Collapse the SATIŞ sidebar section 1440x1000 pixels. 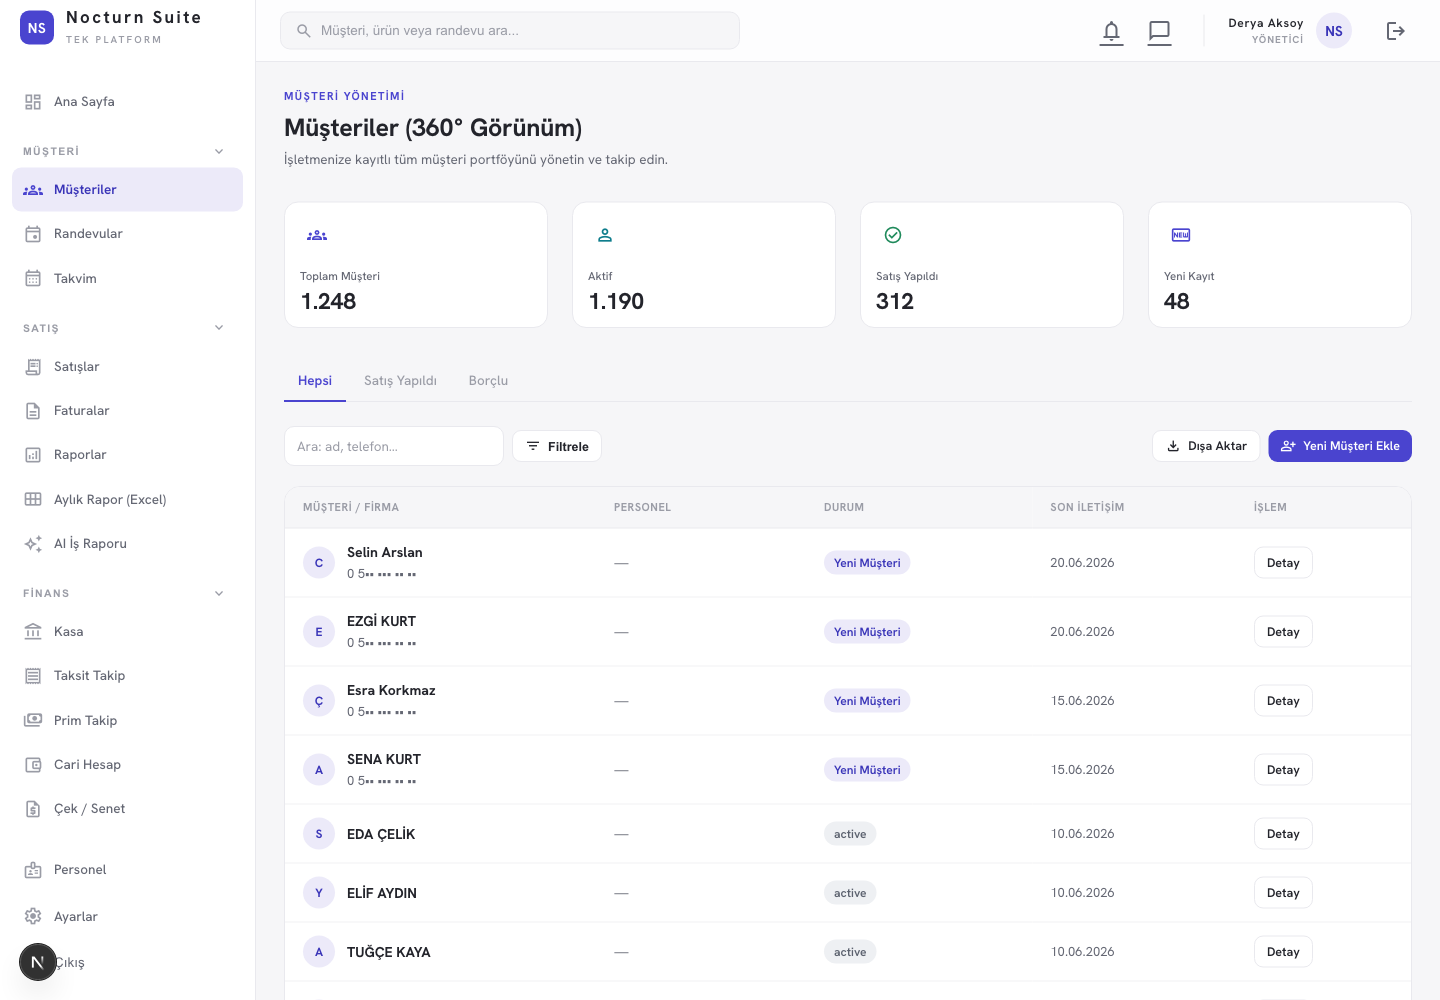(x=219, y=328)
